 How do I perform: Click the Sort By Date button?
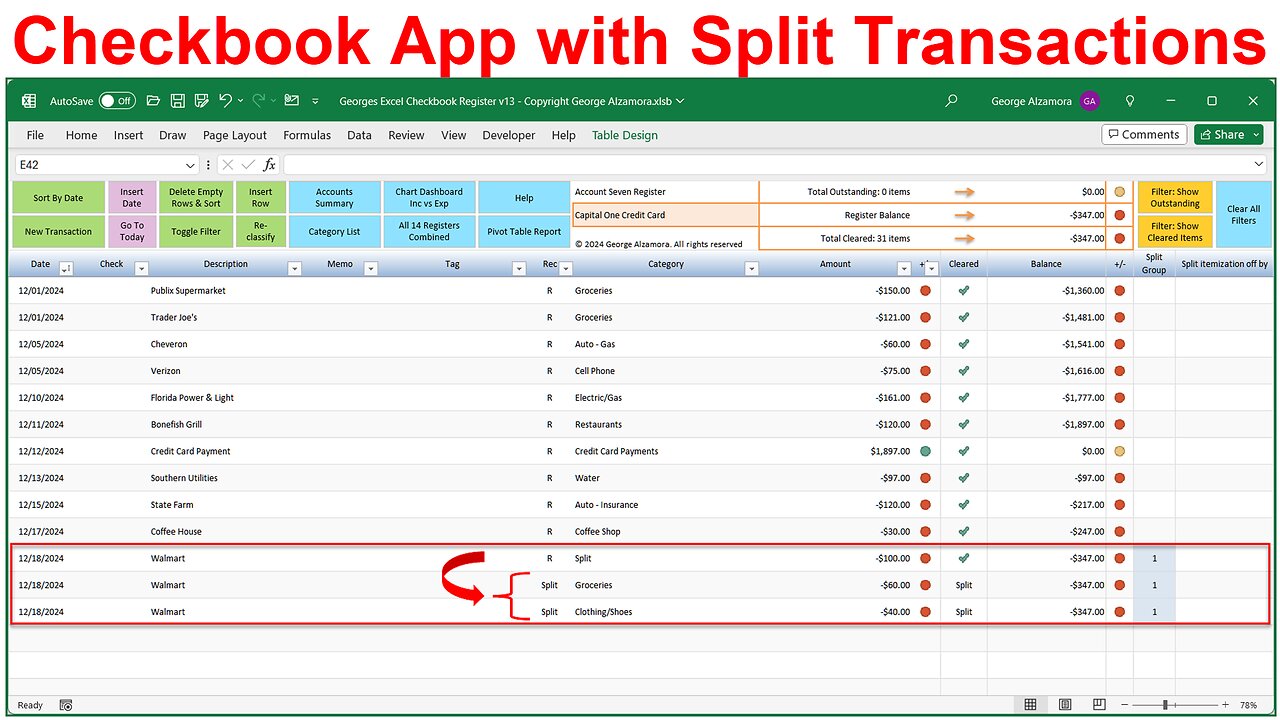click(58, 198)
